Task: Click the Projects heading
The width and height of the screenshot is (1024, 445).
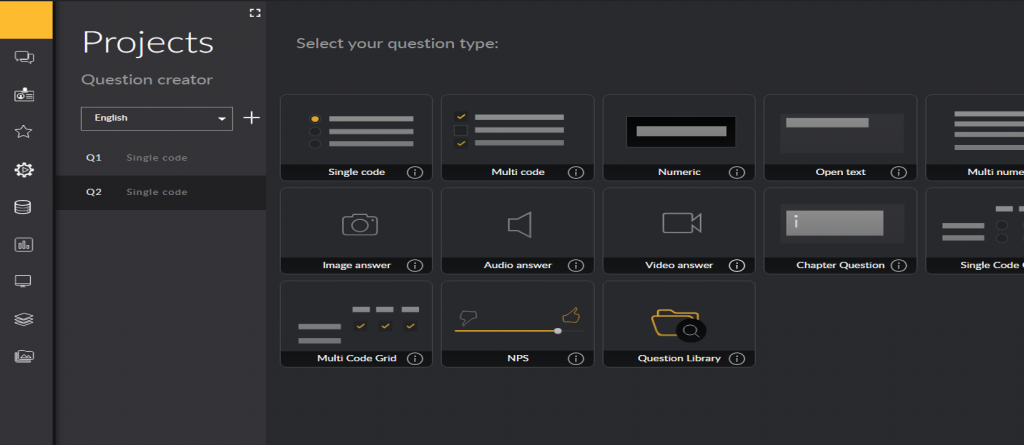Action: pyautogui.click(x=148, y=43)
